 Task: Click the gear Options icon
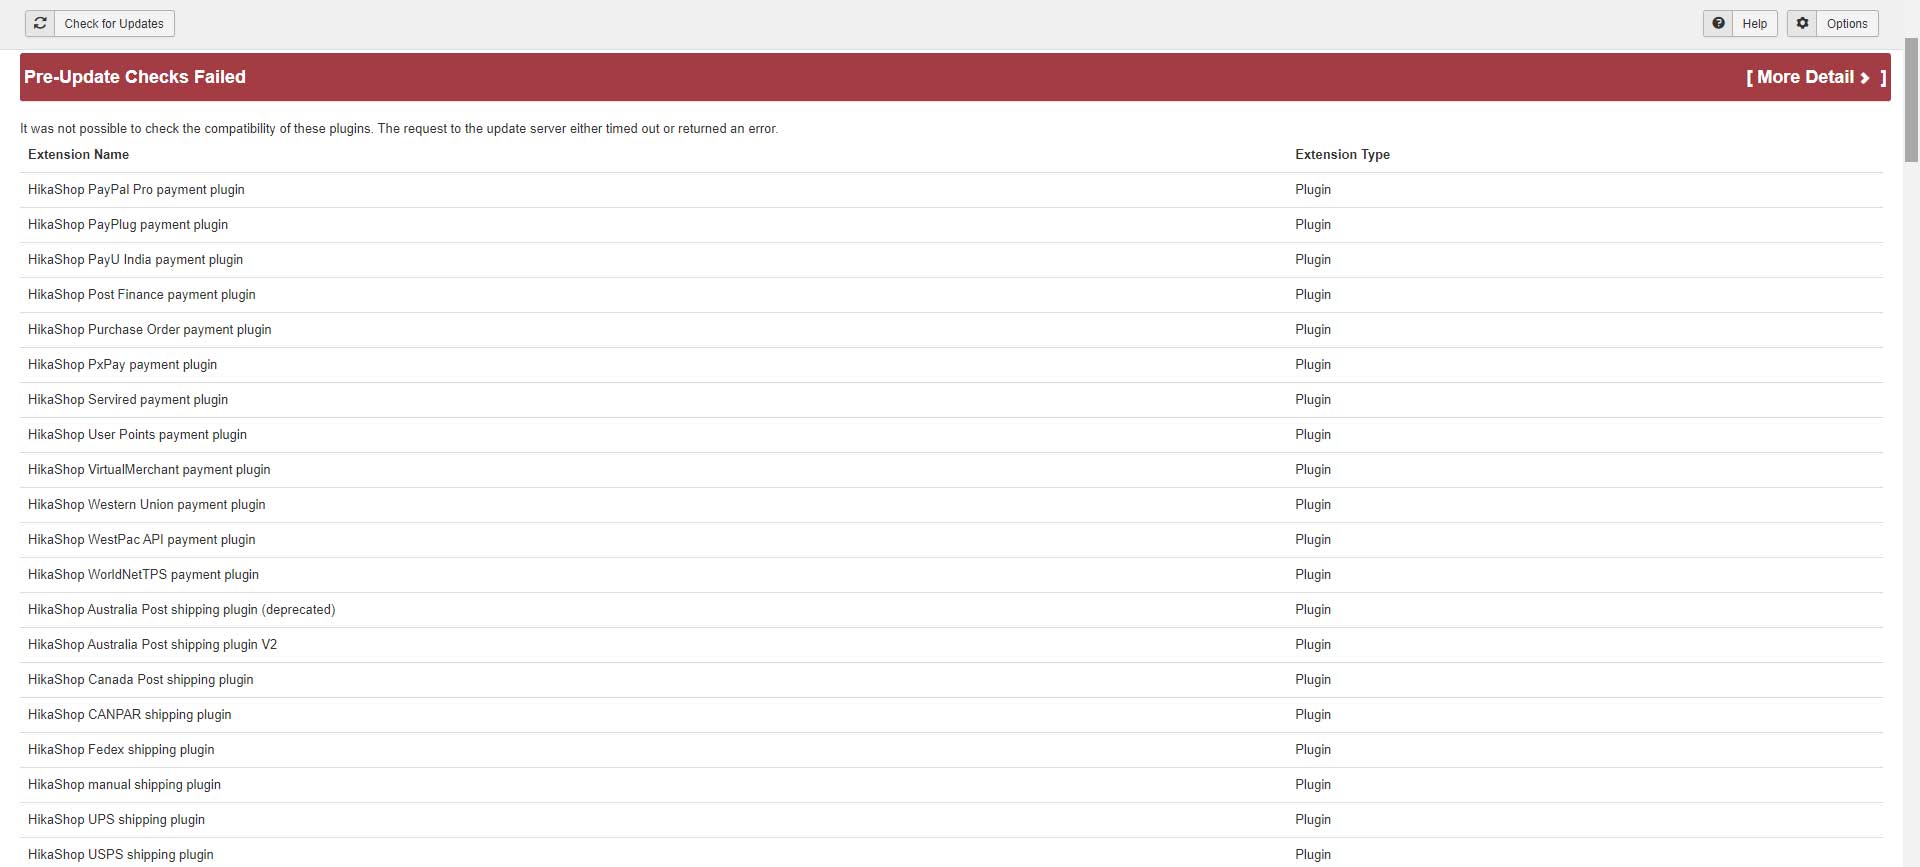pyautogui.click(x=1802, y=23)
